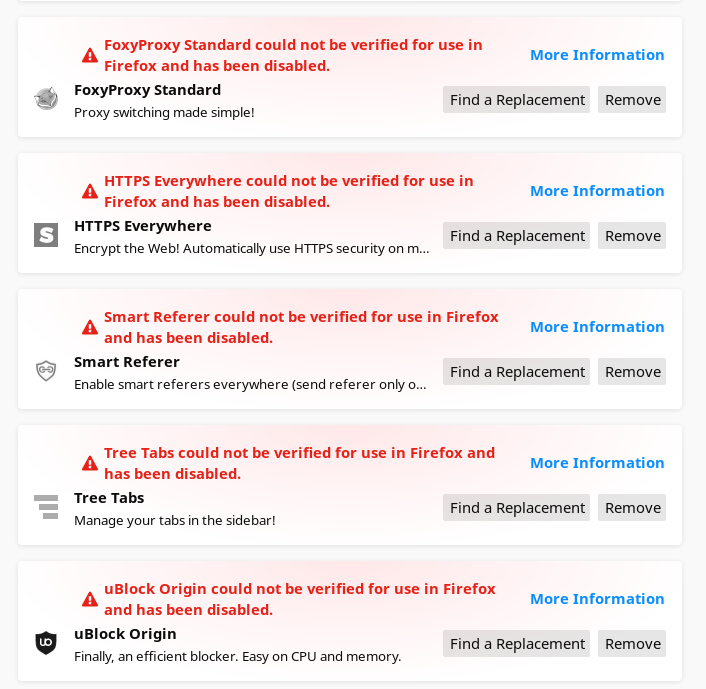Find a Replacement for uBlock Origin

[x=517, y=644]
